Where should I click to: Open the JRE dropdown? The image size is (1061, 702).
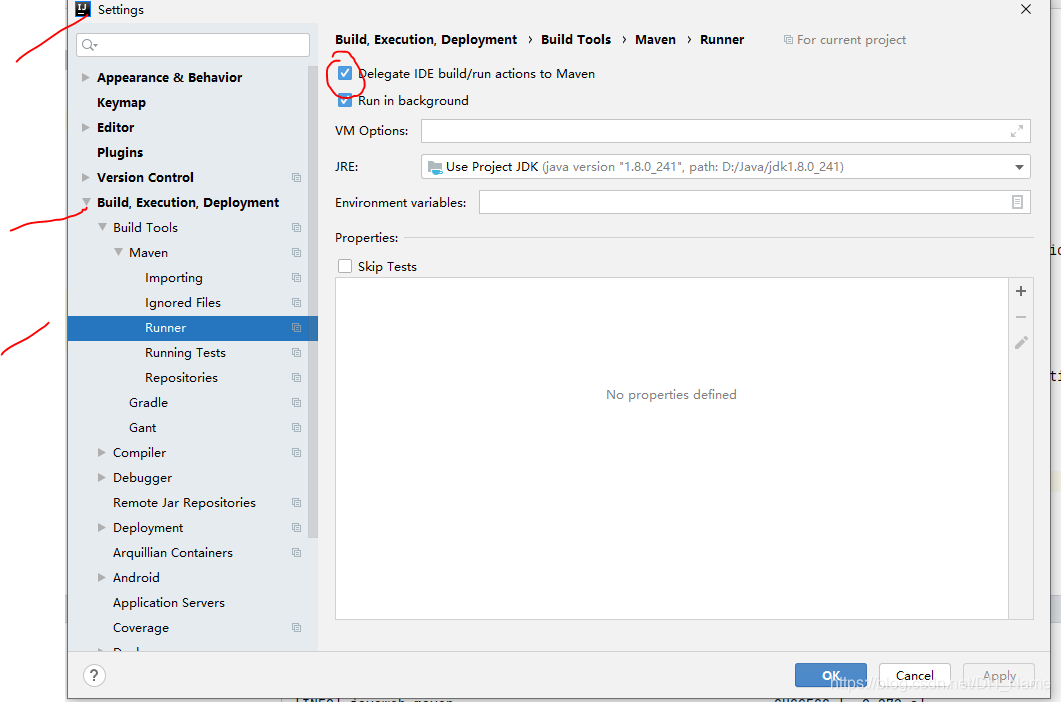[x=1019, y=167]
